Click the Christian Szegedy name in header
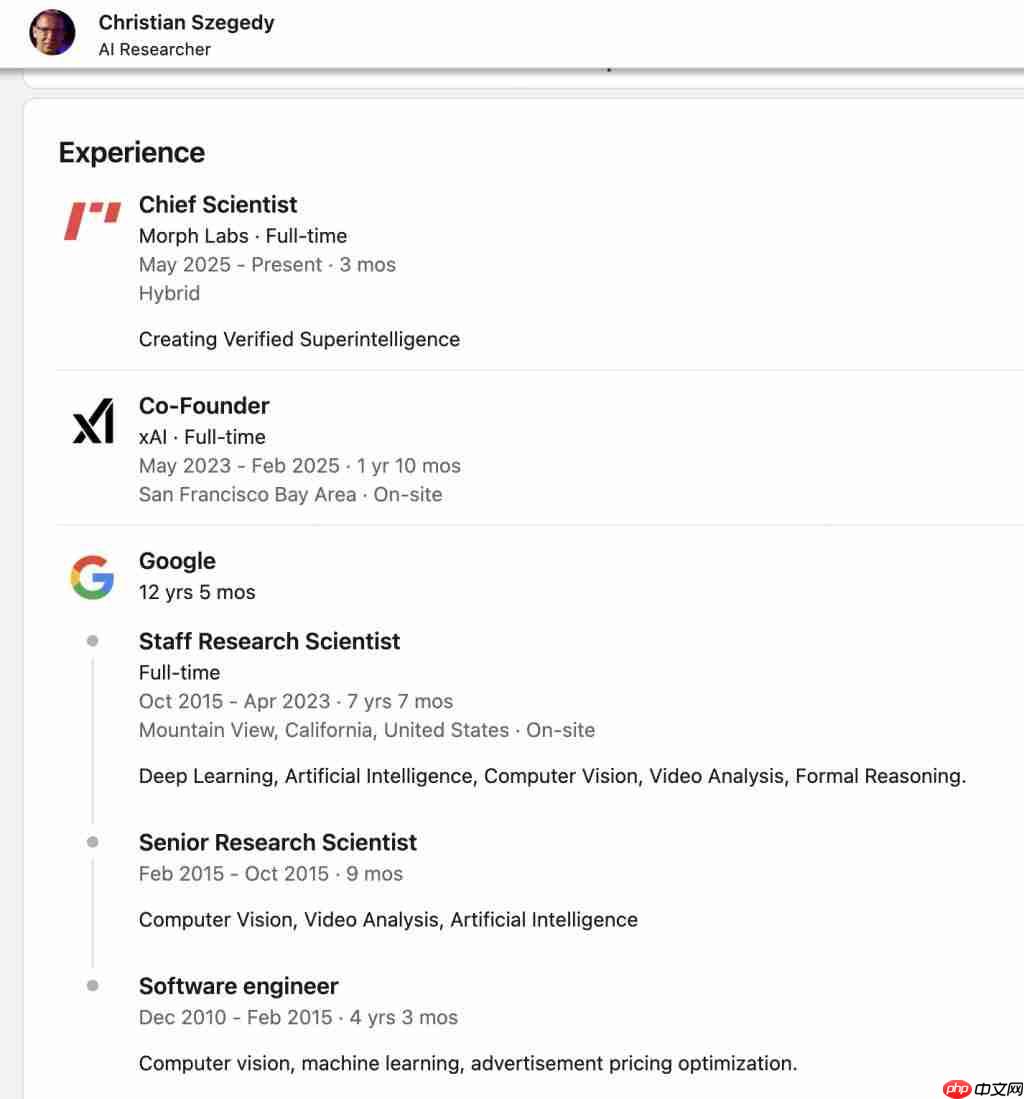Viewport: 1024px width, 1099px height. pos(186,22)
